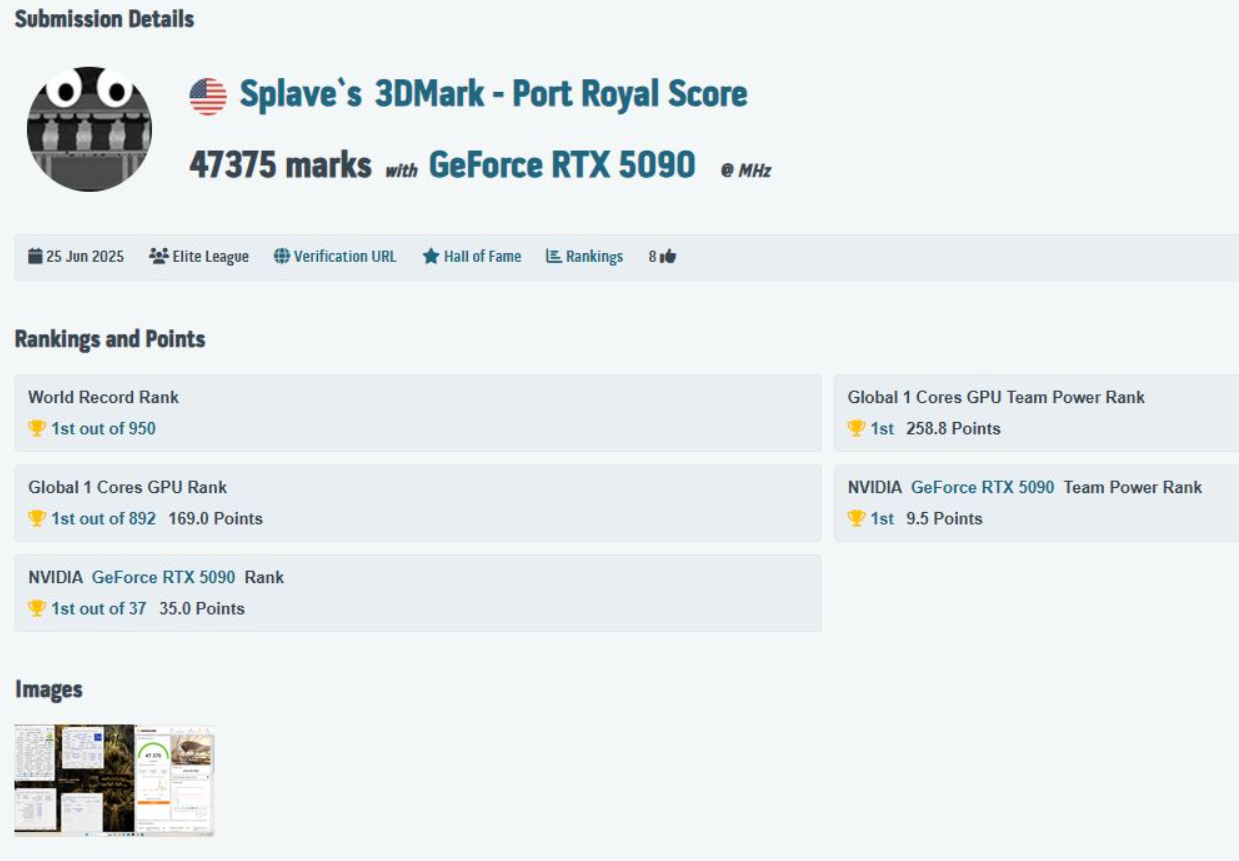Open 1st link beside 258.8 Points
This screenshot has height=861, width=1239.
[882, 428]
